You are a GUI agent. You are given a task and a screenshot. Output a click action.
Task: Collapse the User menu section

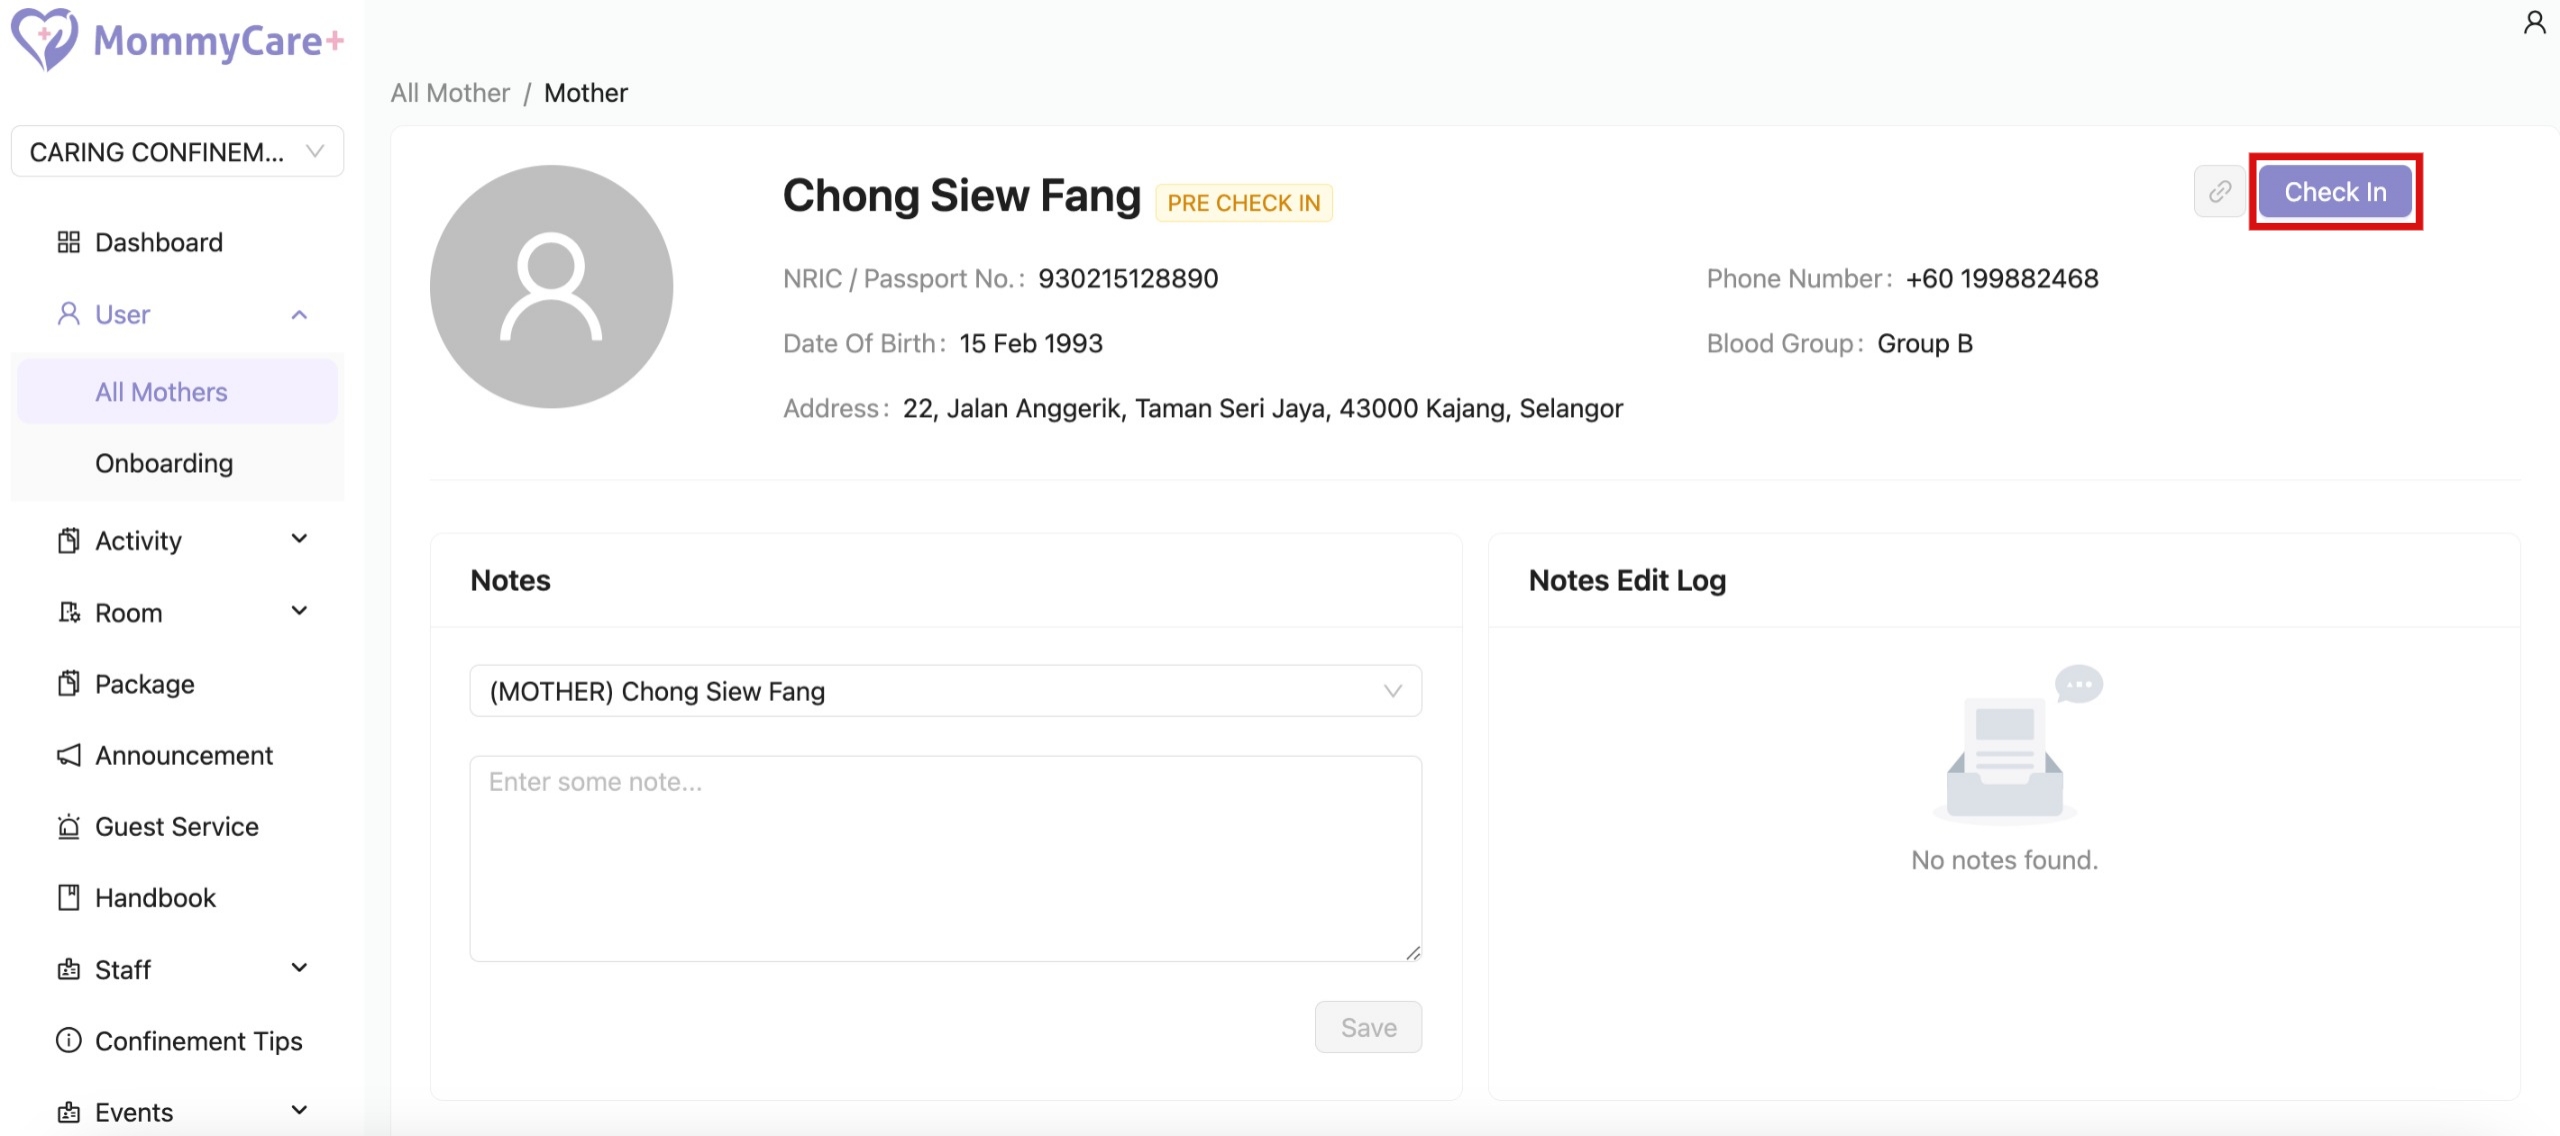[299, 315]
